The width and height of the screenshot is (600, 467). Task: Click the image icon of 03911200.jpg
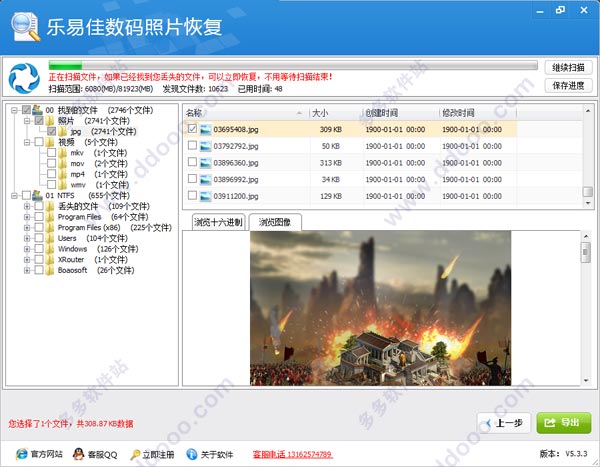tap(205, 196)
